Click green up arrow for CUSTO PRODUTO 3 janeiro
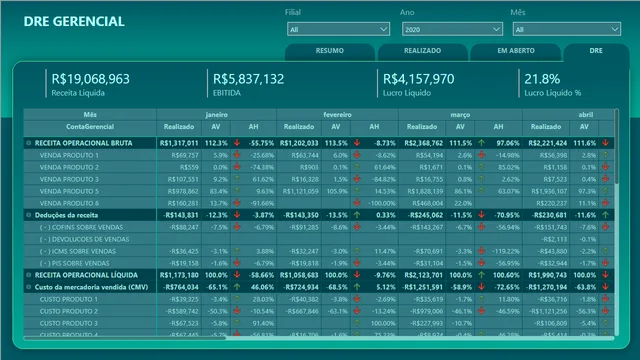640x360 pixels. [x=237, y=323]
